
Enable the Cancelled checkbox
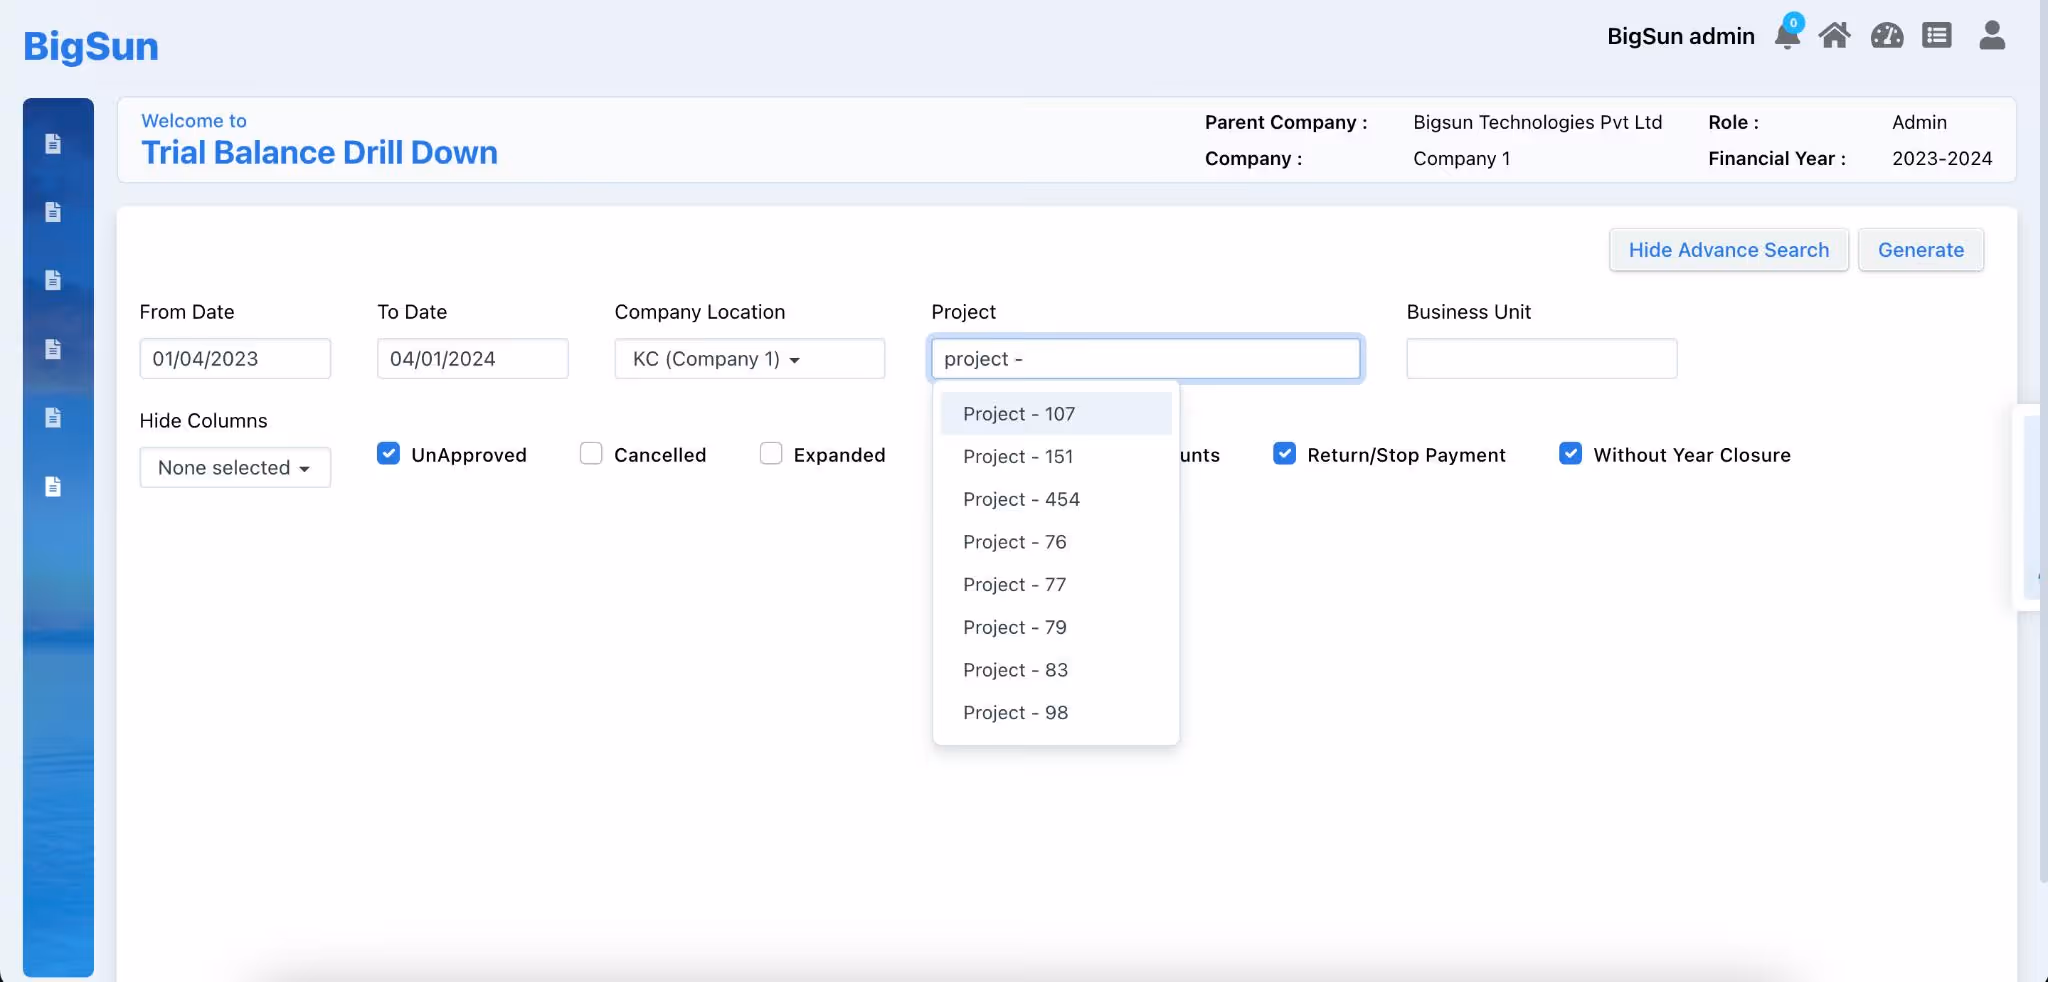[591, 454]
